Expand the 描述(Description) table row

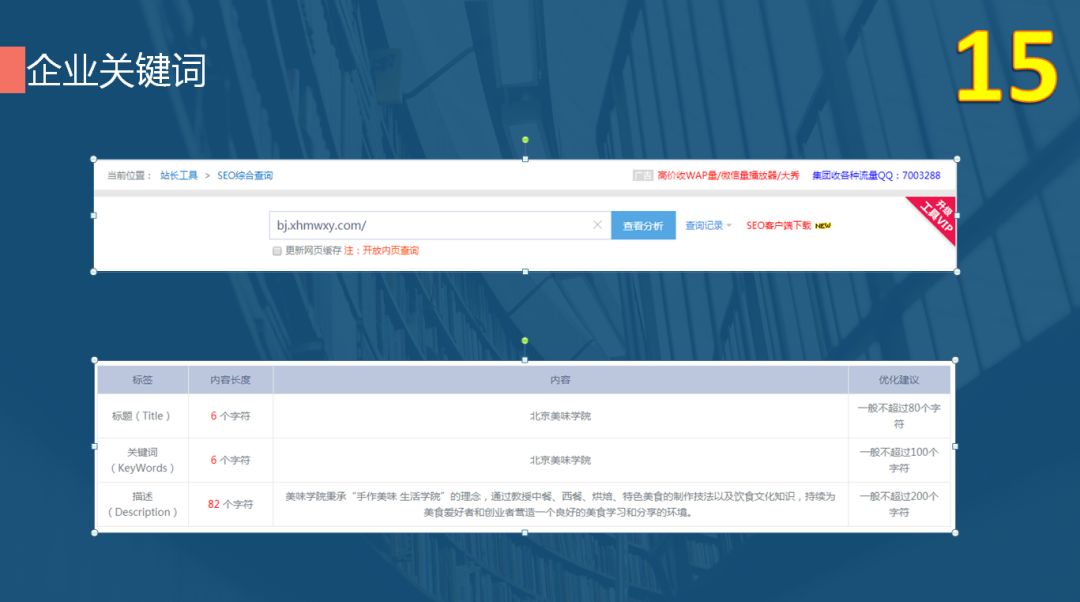(x=142, y=505)
